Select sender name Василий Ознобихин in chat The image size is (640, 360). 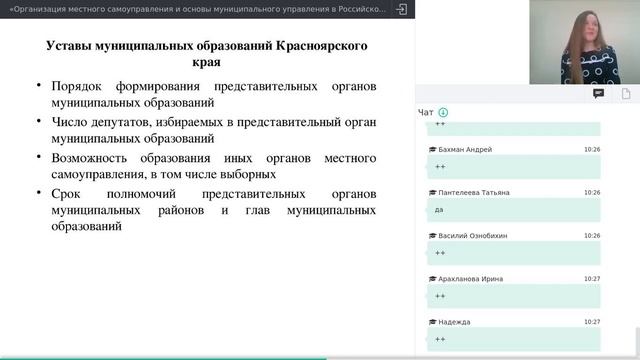point(473,236)
